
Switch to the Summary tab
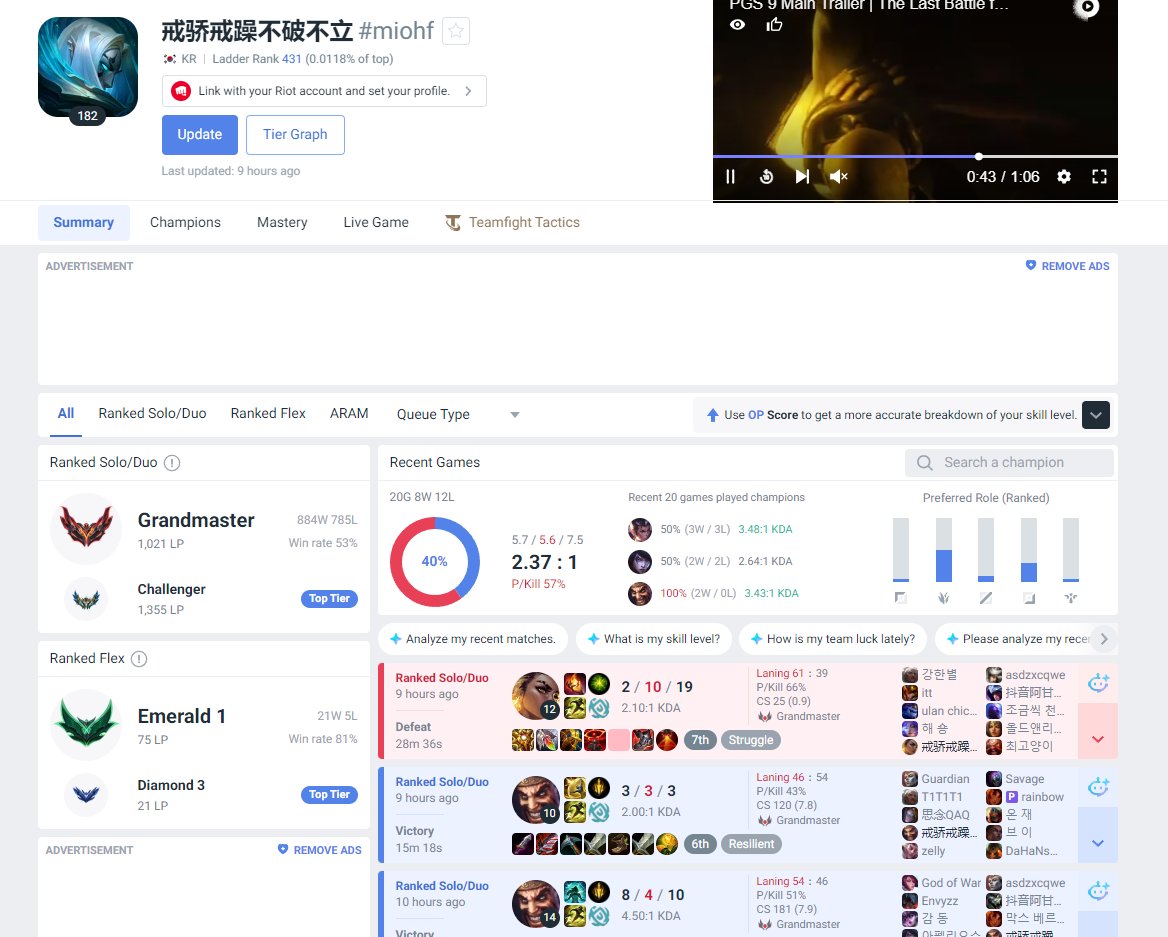83,223
